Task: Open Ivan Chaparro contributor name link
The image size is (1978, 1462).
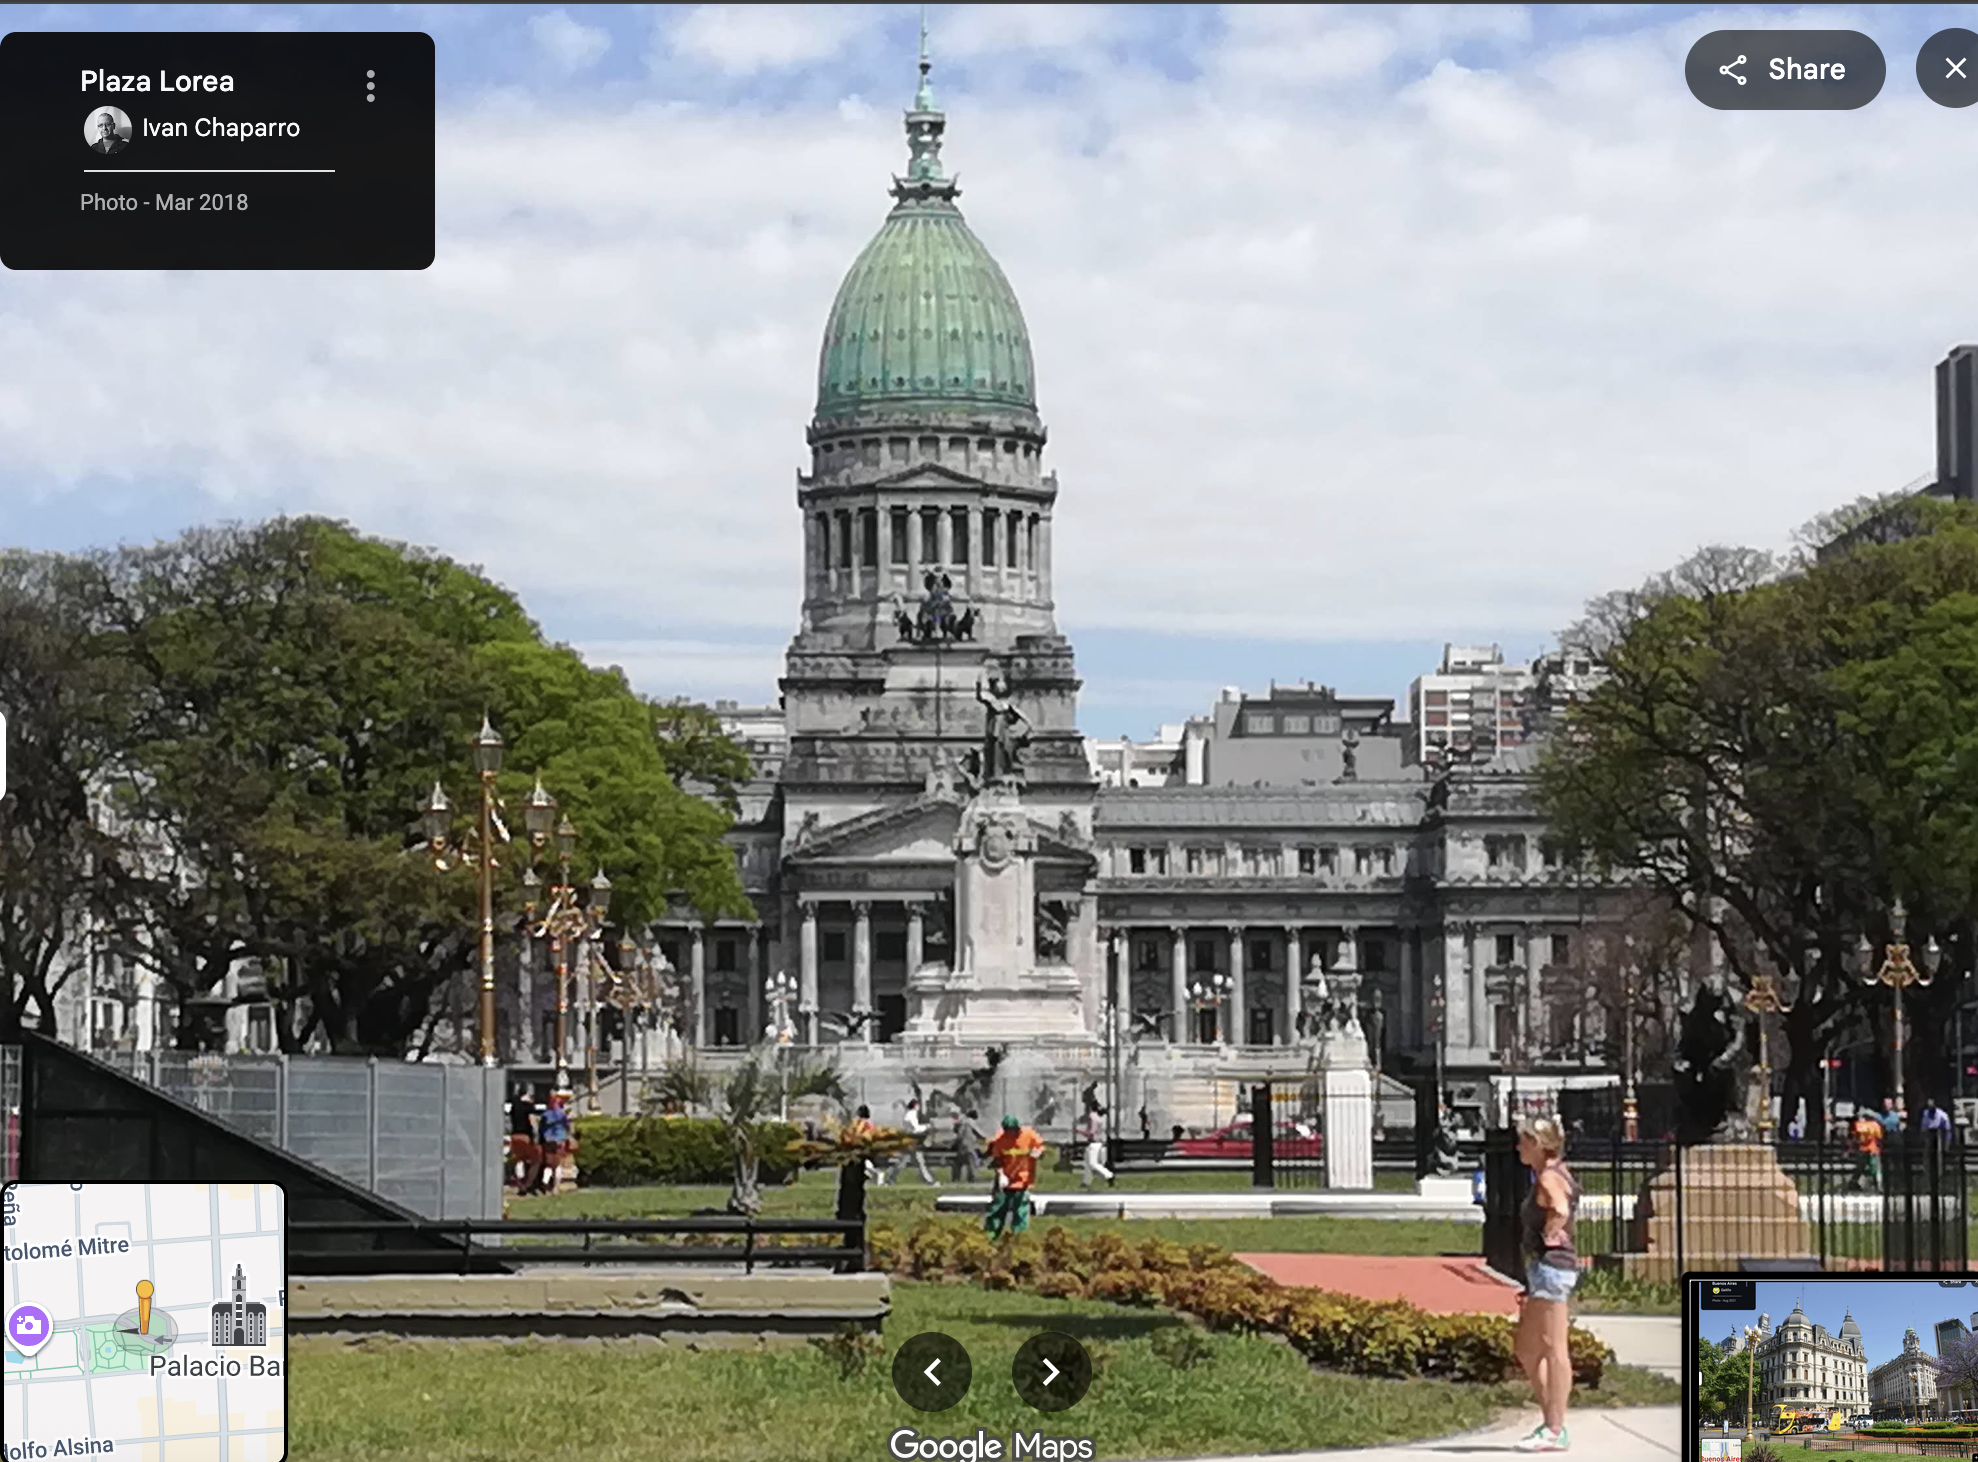Action: [220, 128]
